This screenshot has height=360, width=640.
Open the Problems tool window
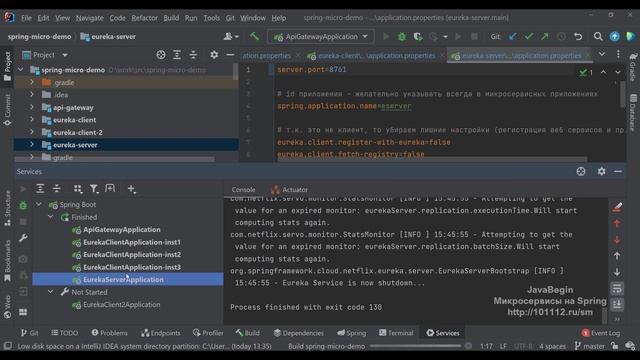(x=109, y=333)
